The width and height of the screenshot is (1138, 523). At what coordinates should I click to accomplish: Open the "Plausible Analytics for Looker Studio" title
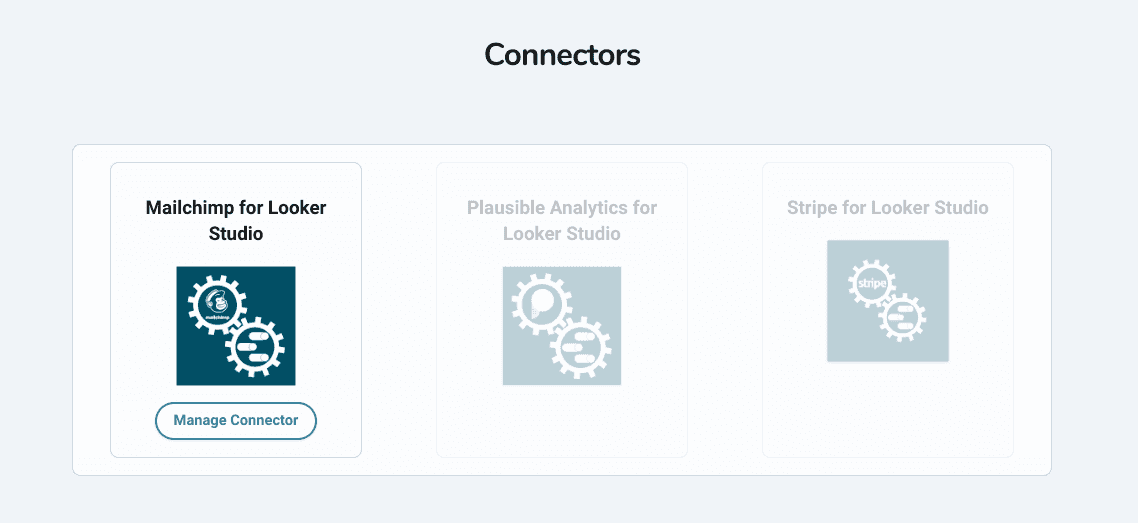(x=562, y=221)
